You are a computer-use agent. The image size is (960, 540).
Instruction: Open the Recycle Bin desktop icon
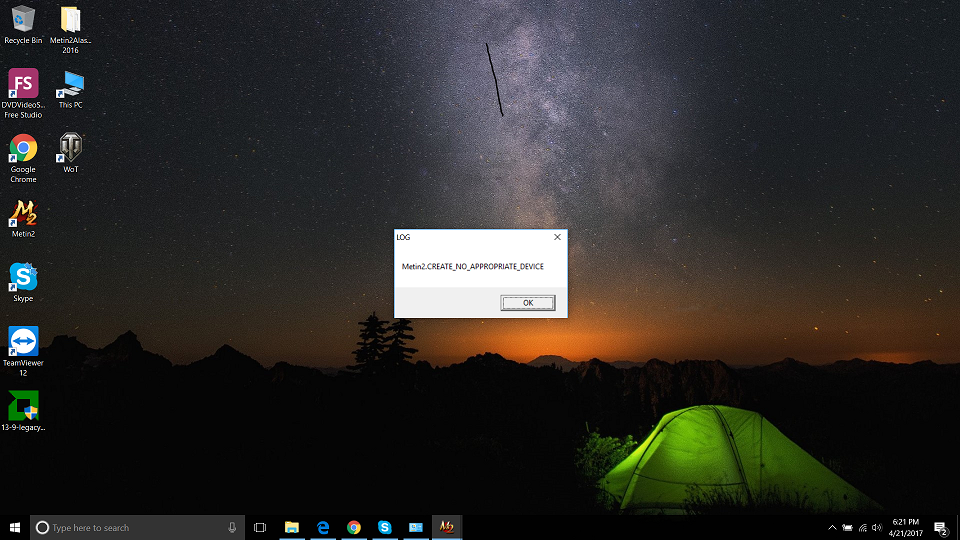point(23,22)
